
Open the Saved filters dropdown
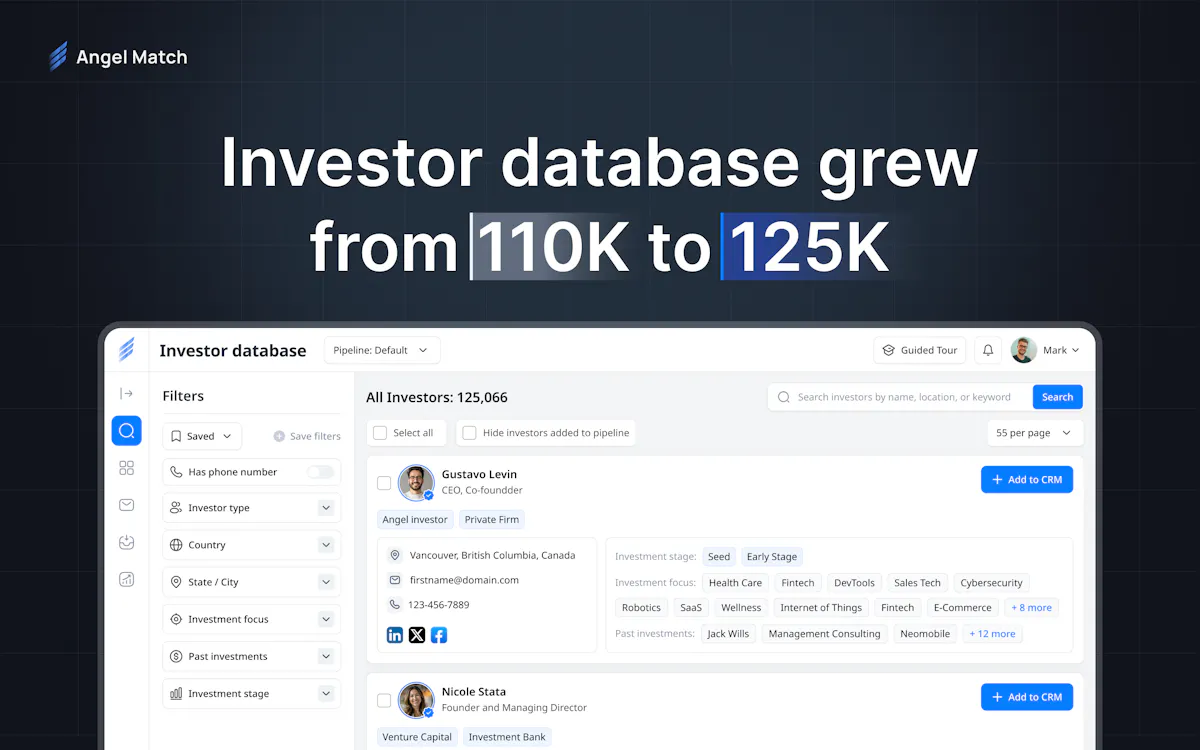tap(201, 436)
